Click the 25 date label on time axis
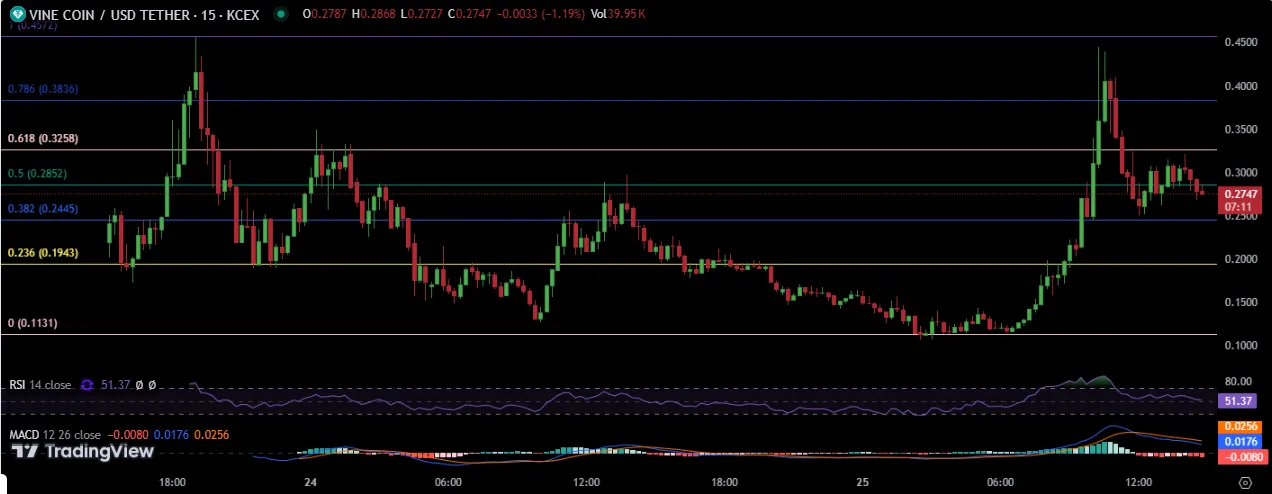The width and height of the screenshot is (1272, 494). (x=862, y=481)
